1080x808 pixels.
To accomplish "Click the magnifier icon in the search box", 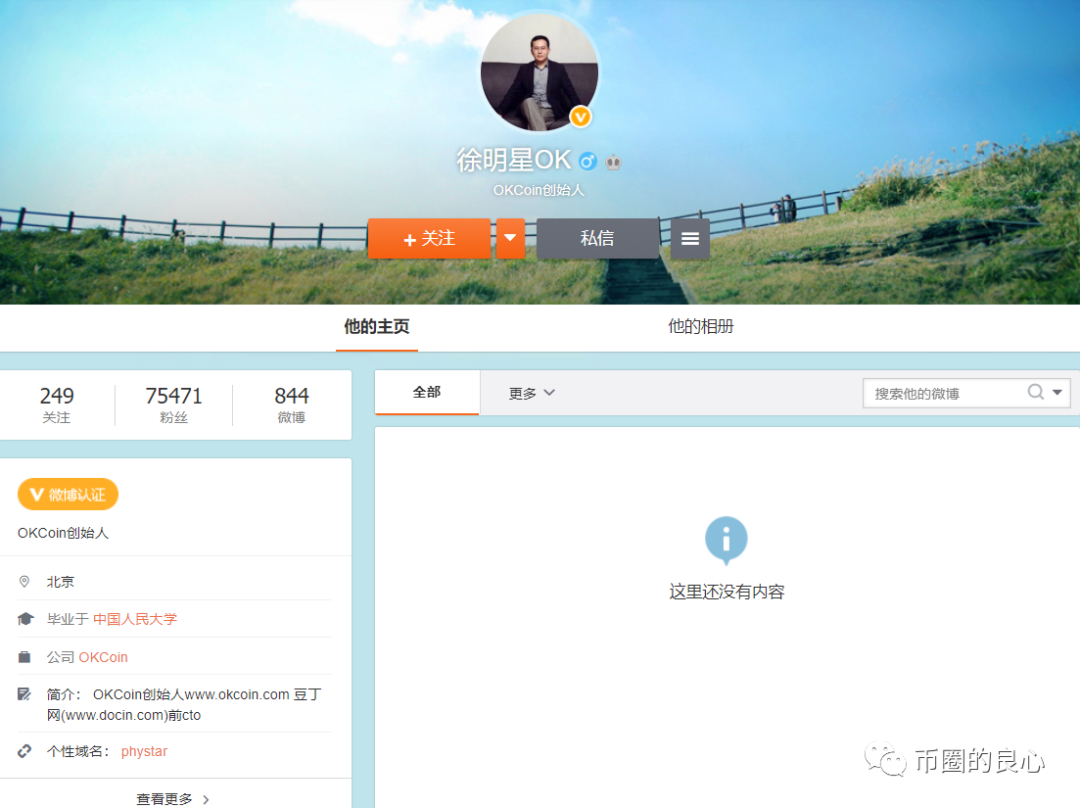I will coord(1035,393).
